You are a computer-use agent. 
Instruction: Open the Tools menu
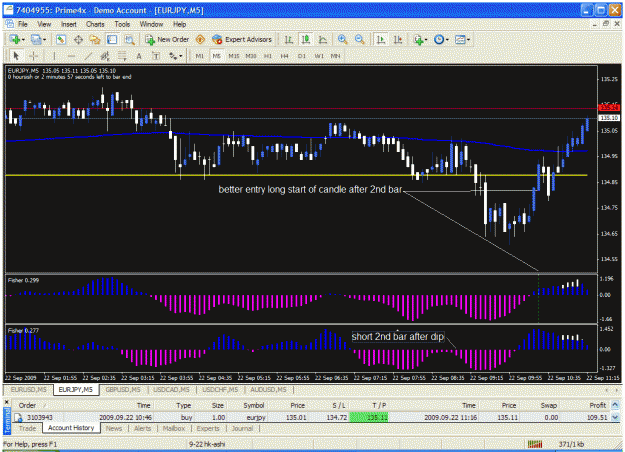click(122, 24)
